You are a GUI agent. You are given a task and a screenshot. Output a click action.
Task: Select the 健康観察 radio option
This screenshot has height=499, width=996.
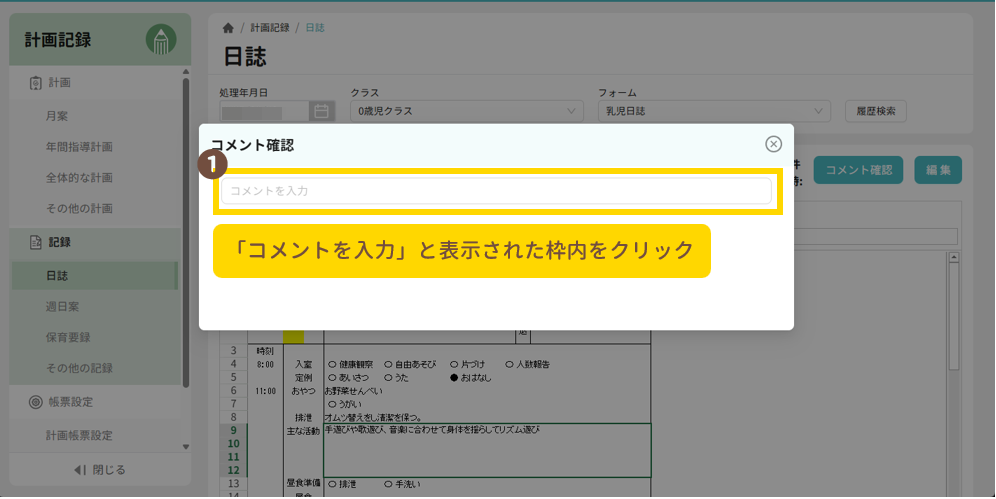[x=332, y=364]
